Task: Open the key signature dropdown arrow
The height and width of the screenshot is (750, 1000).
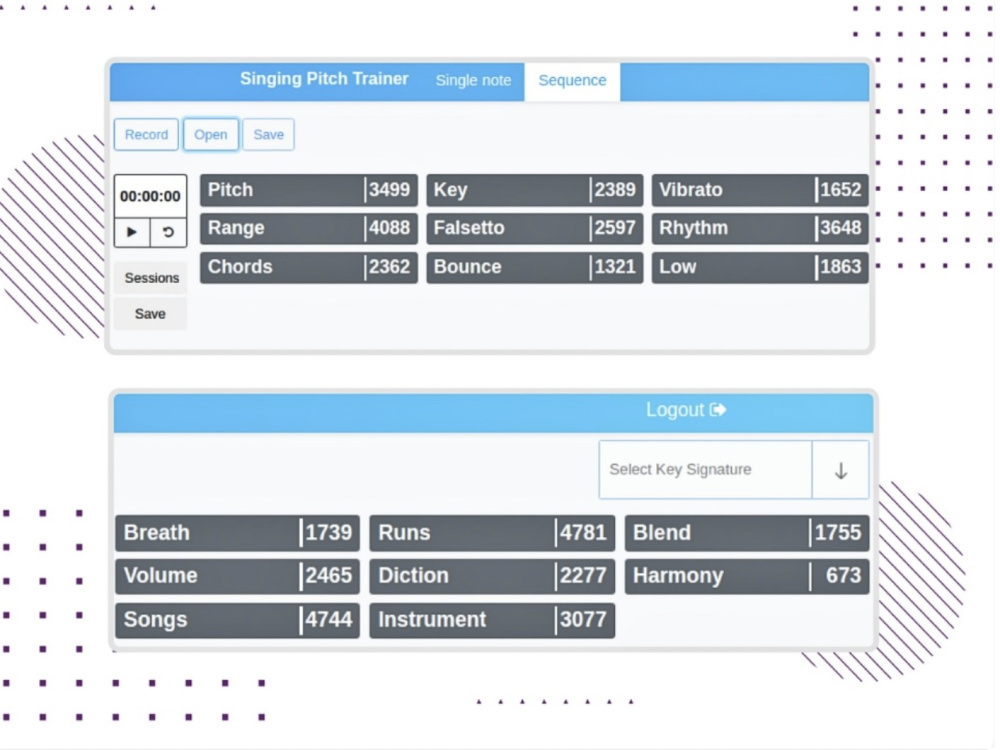Action: coord(841,470)
